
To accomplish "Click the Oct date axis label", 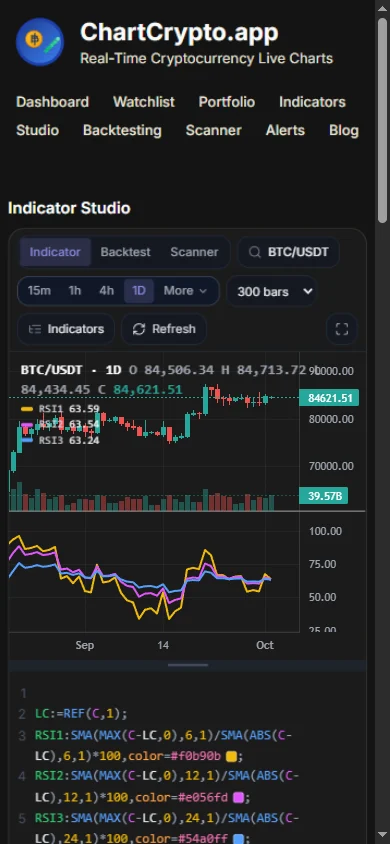I will [265, 645].
